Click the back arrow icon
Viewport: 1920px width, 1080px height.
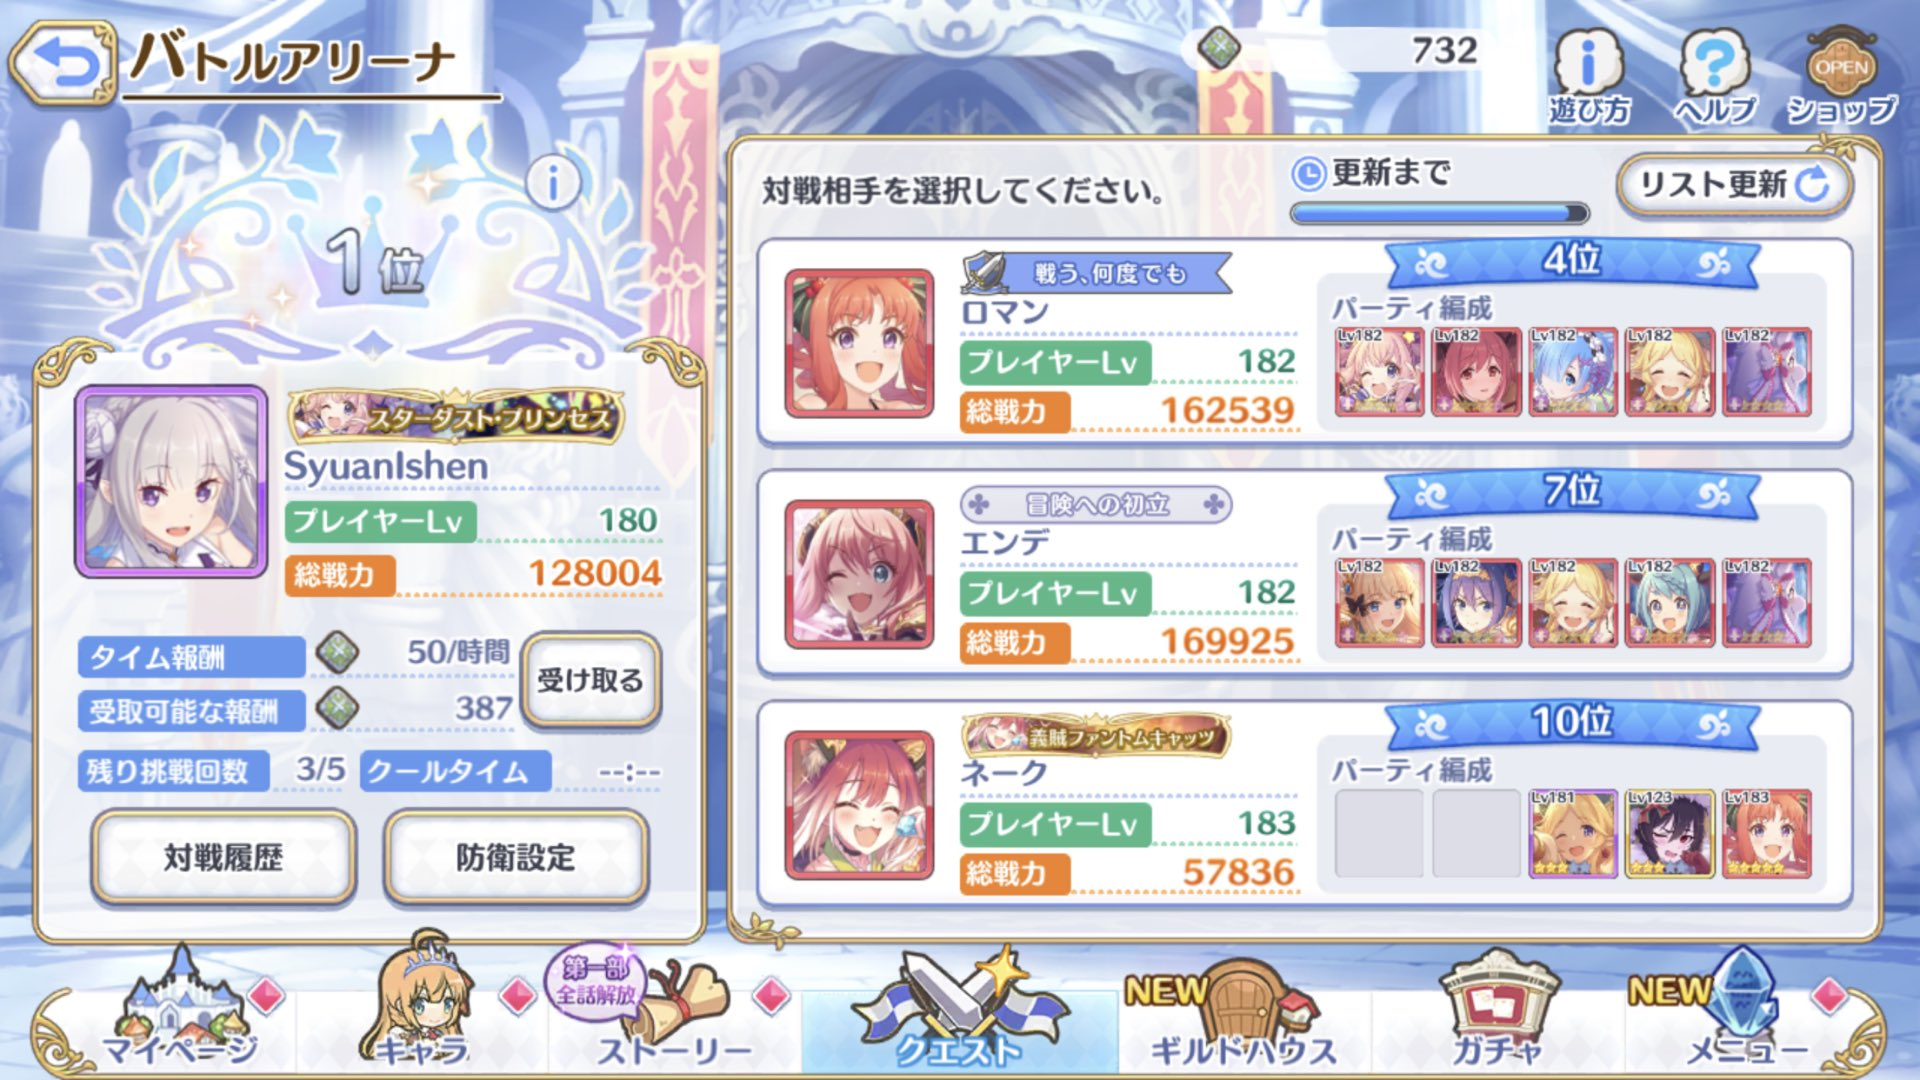[63, 63]
